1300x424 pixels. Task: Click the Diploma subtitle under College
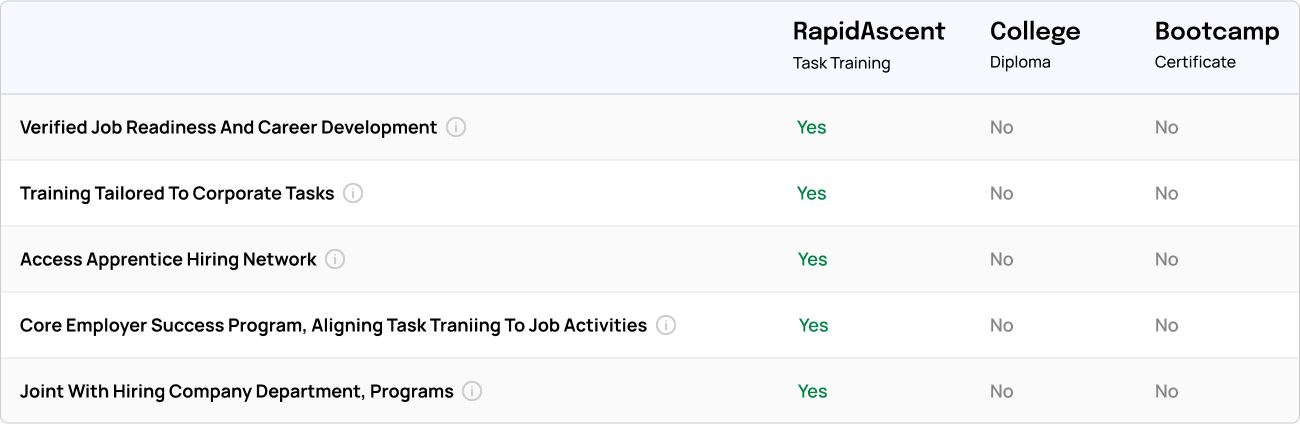[1020, 62]
